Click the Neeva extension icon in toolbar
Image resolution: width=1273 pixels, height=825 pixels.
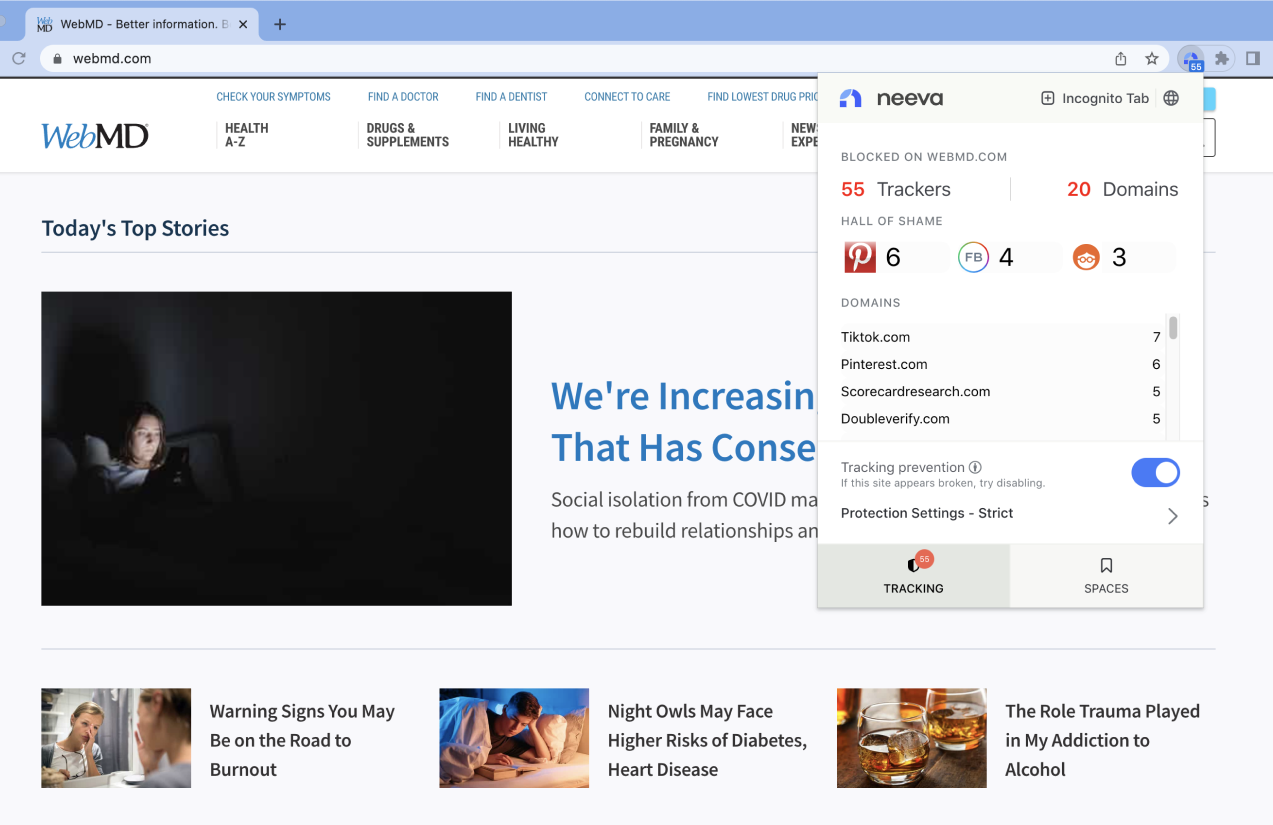point(1190,59)
